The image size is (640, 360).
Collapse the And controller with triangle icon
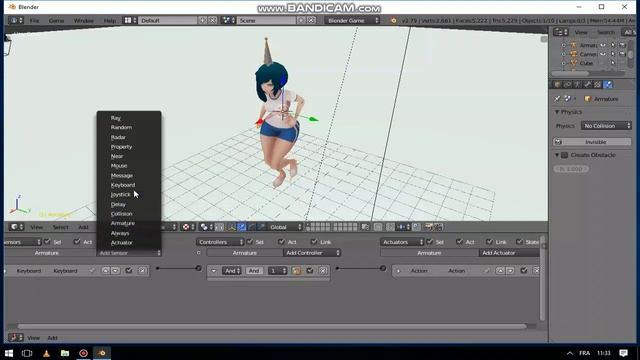coord(213,271)
